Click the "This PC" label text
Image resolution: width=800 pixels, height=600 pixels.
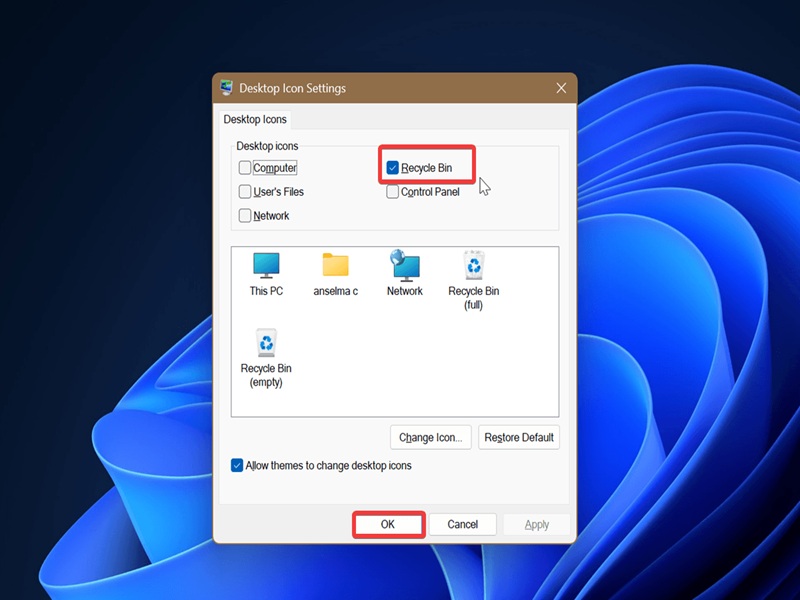[266, 291]
